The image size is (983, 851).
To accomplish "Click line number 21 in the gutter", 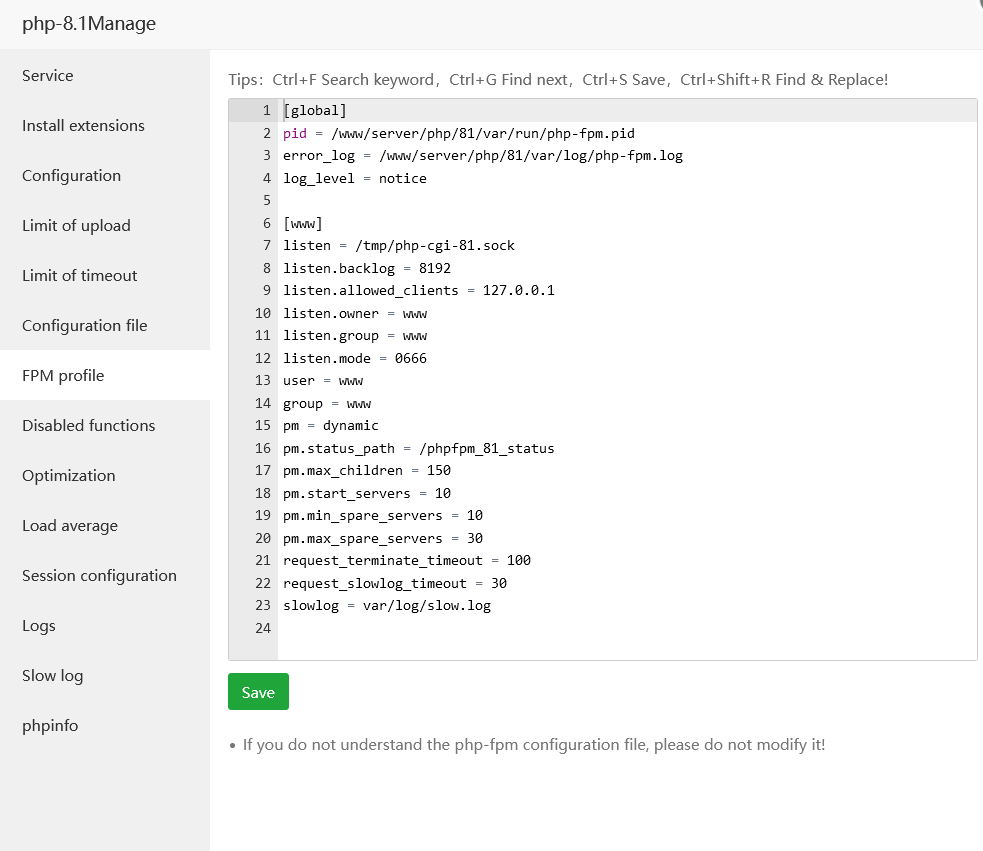I will [x=263, y=560].
